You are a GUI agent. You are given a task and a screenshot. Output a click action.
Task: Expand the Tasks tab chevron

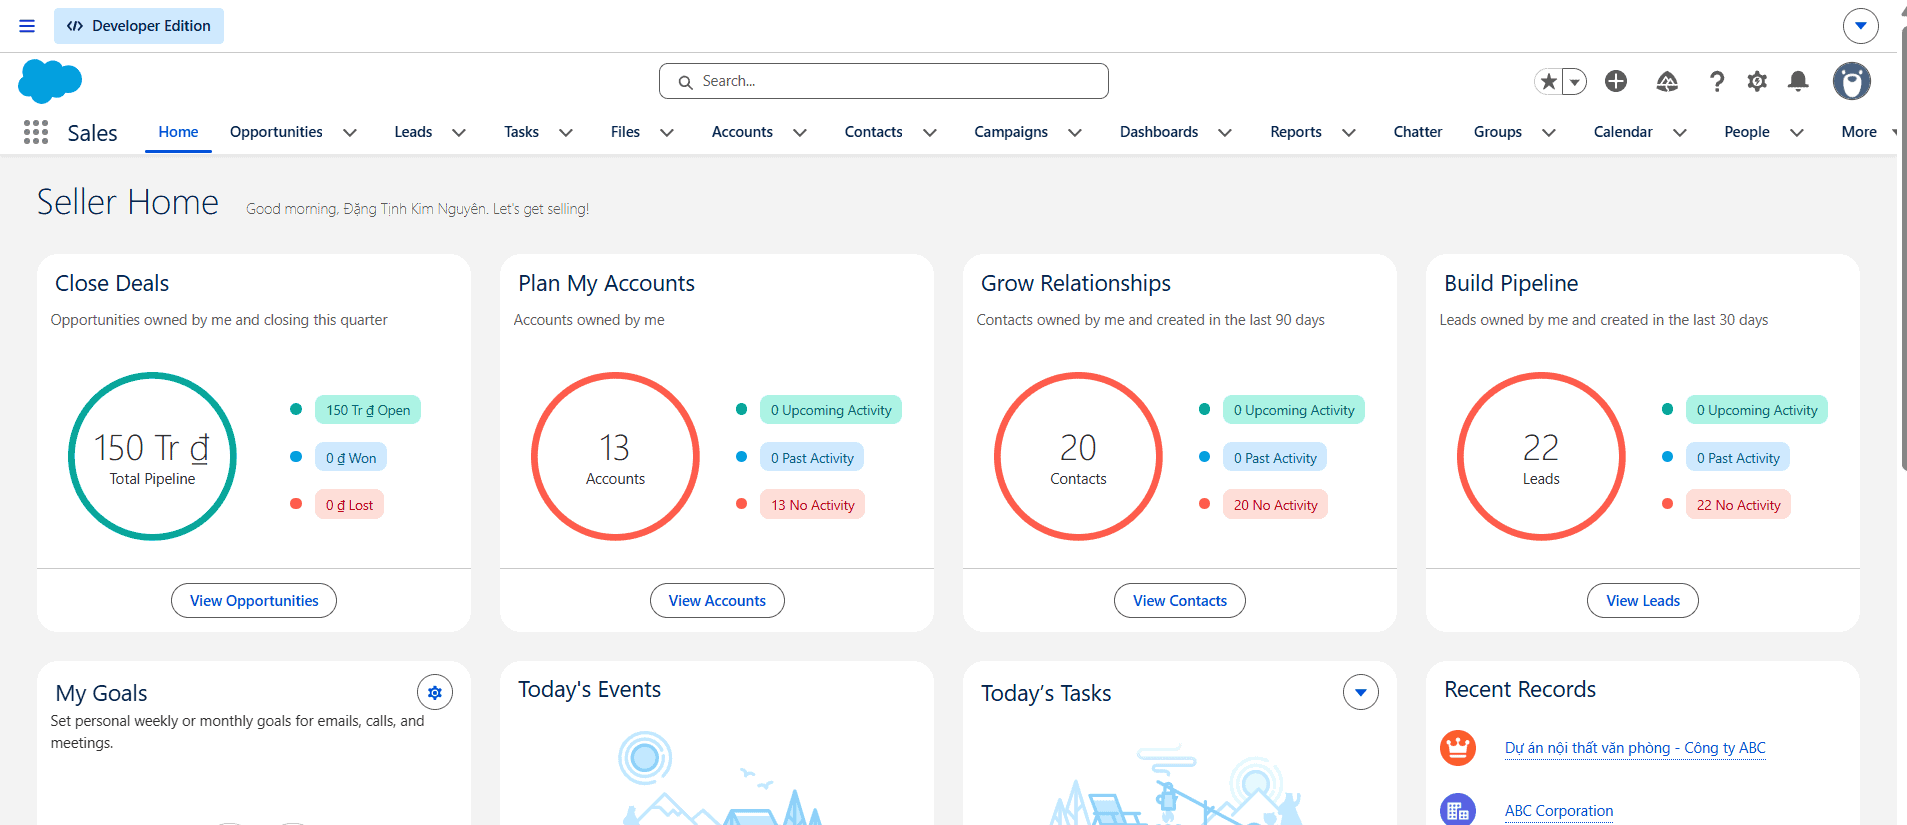click(566, 132)
